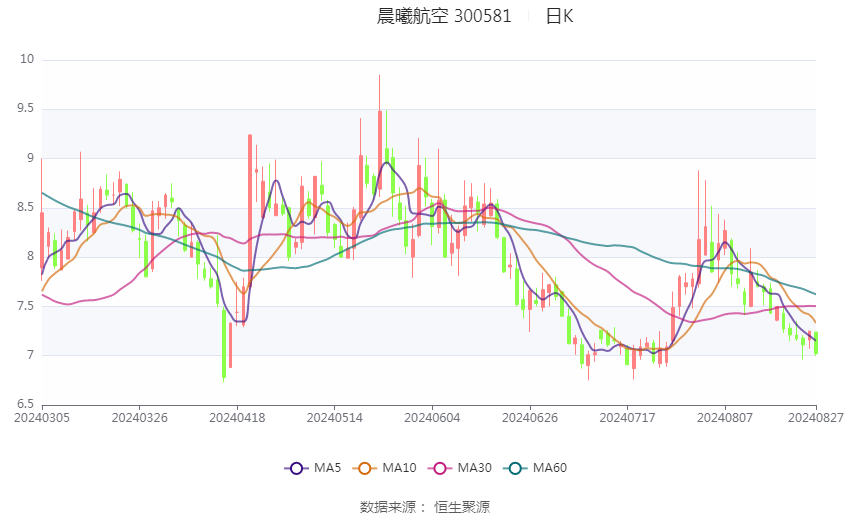Click the y-axis value 10

[27, 59]
